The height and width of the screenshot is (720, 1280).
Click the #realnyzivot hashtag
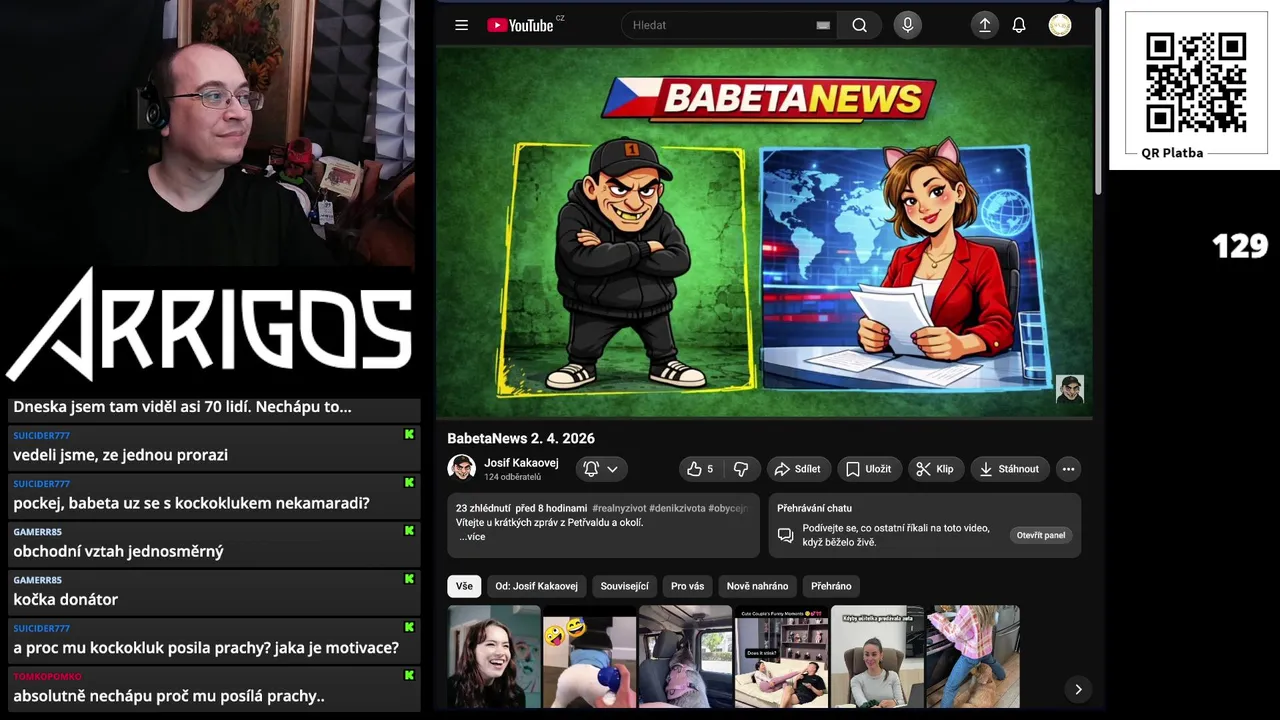click(x=618, y=508)
